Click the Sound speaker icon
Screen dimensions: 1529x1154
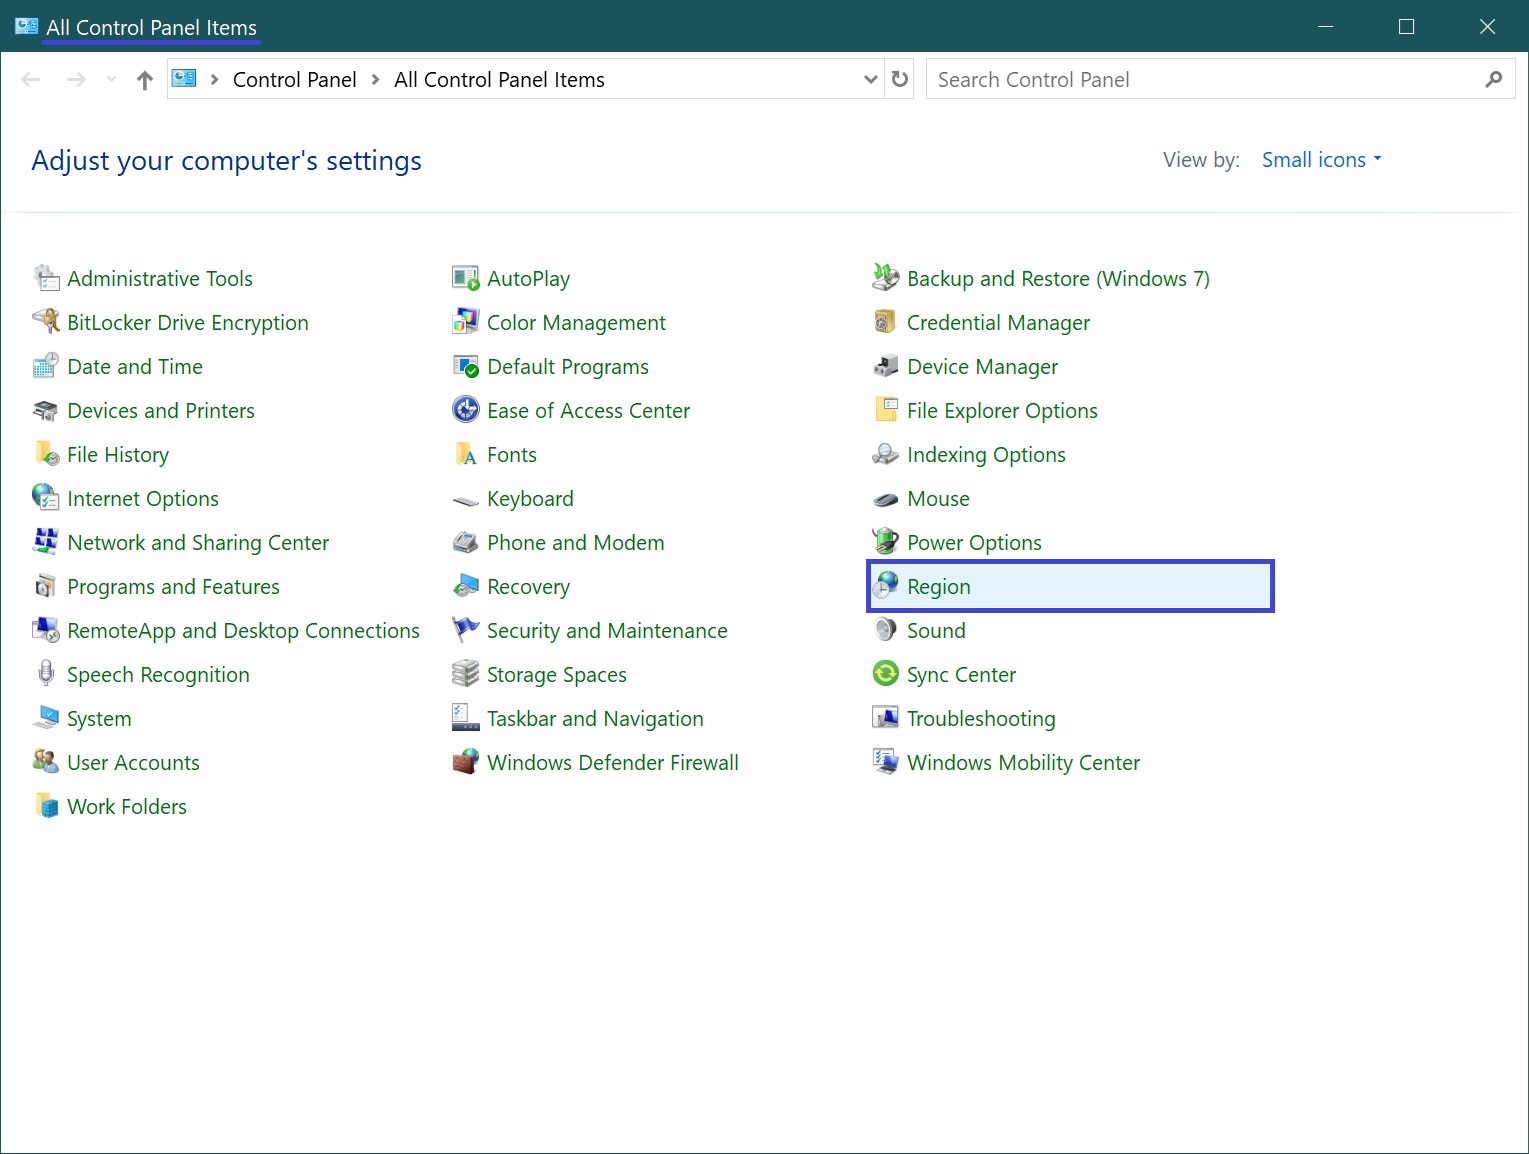tap(886, 630)
